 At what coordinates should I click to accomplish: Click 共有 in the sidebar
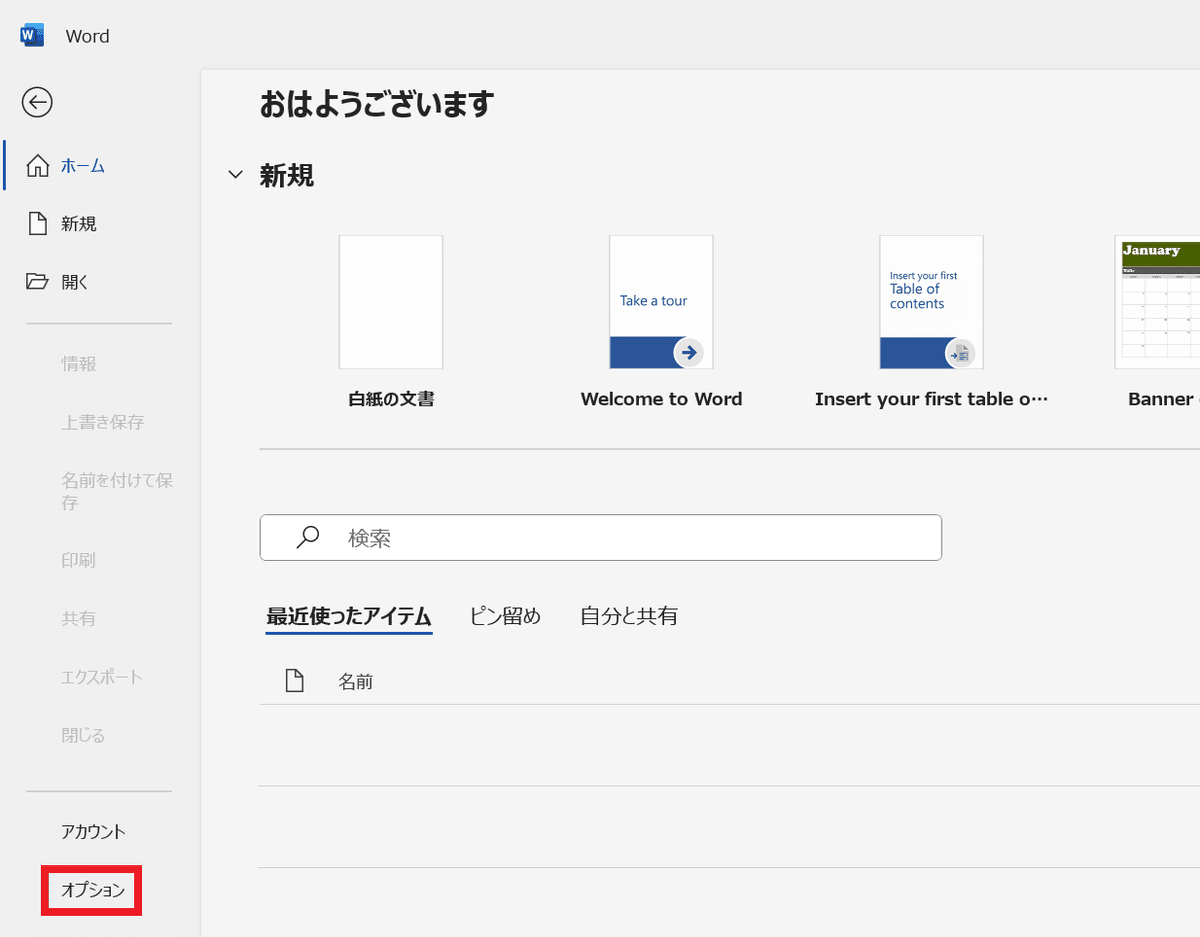(79, 619)
